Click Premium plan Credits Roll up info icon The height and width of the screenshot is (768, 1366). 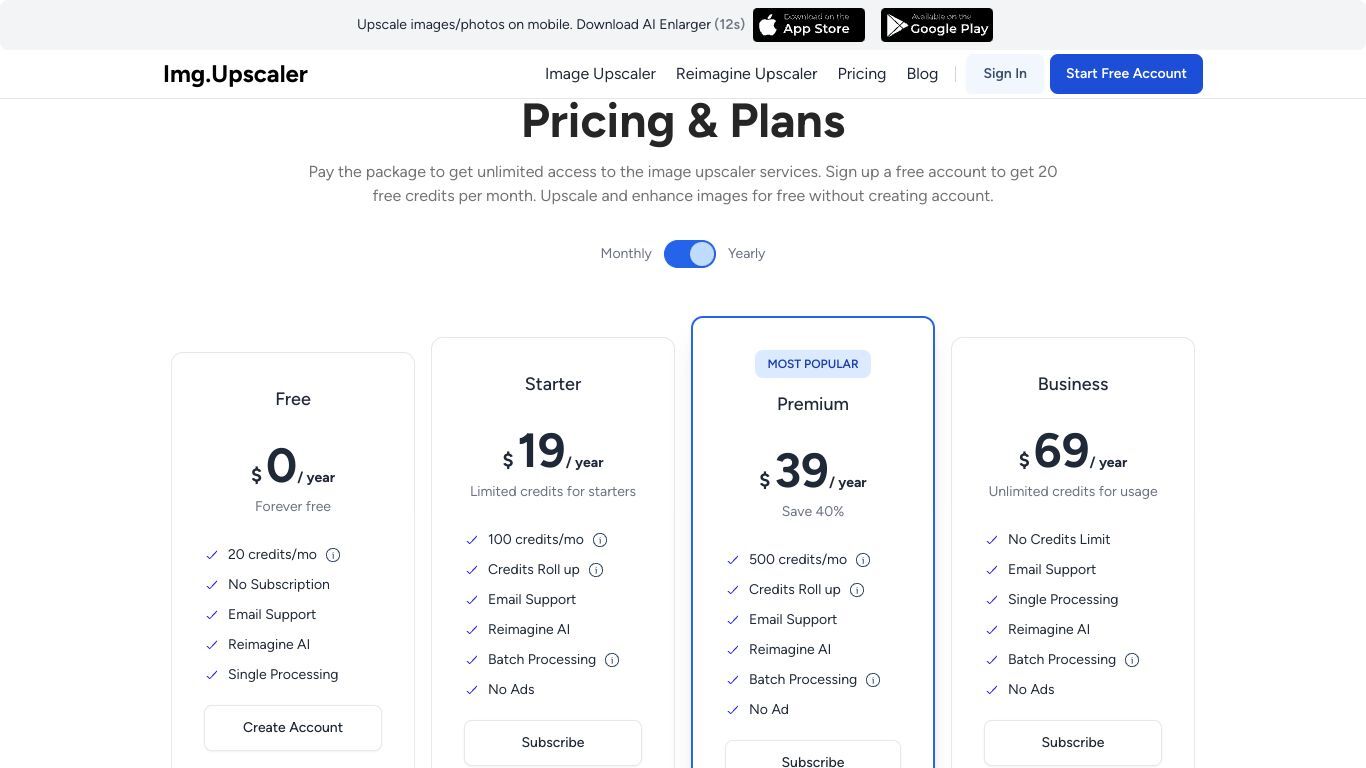(x=857, y=590)
